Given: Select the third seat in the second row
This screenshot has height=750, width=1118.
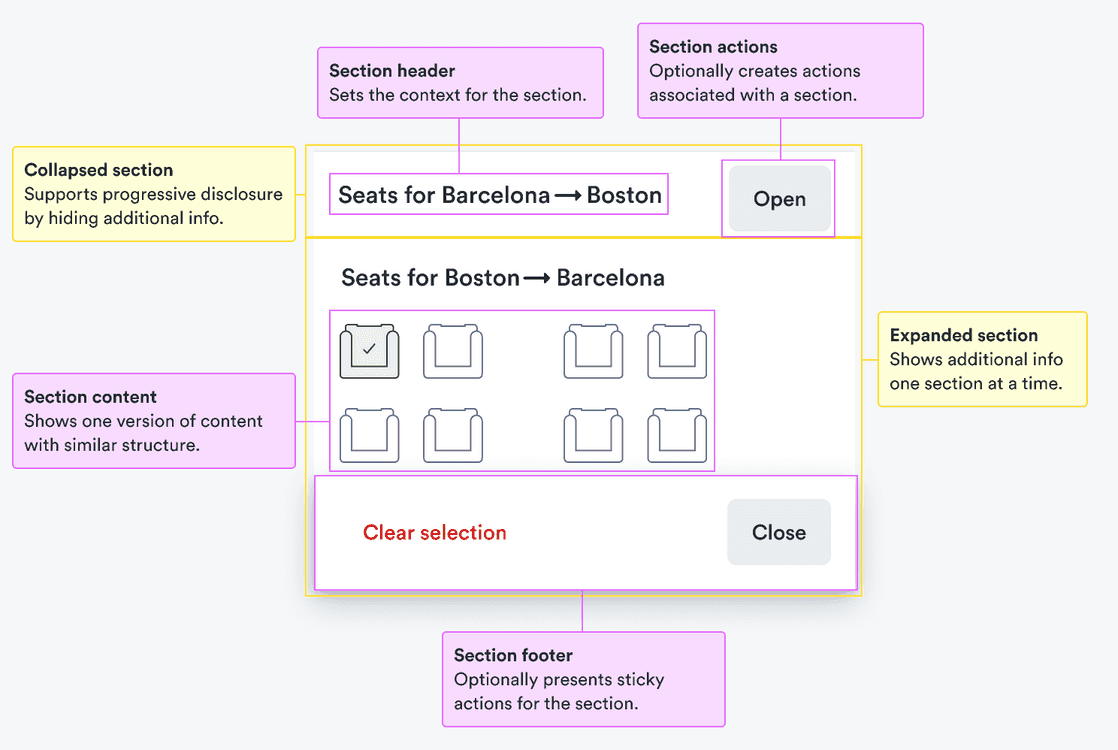Looking at the screenshot, I should (593, 435).
